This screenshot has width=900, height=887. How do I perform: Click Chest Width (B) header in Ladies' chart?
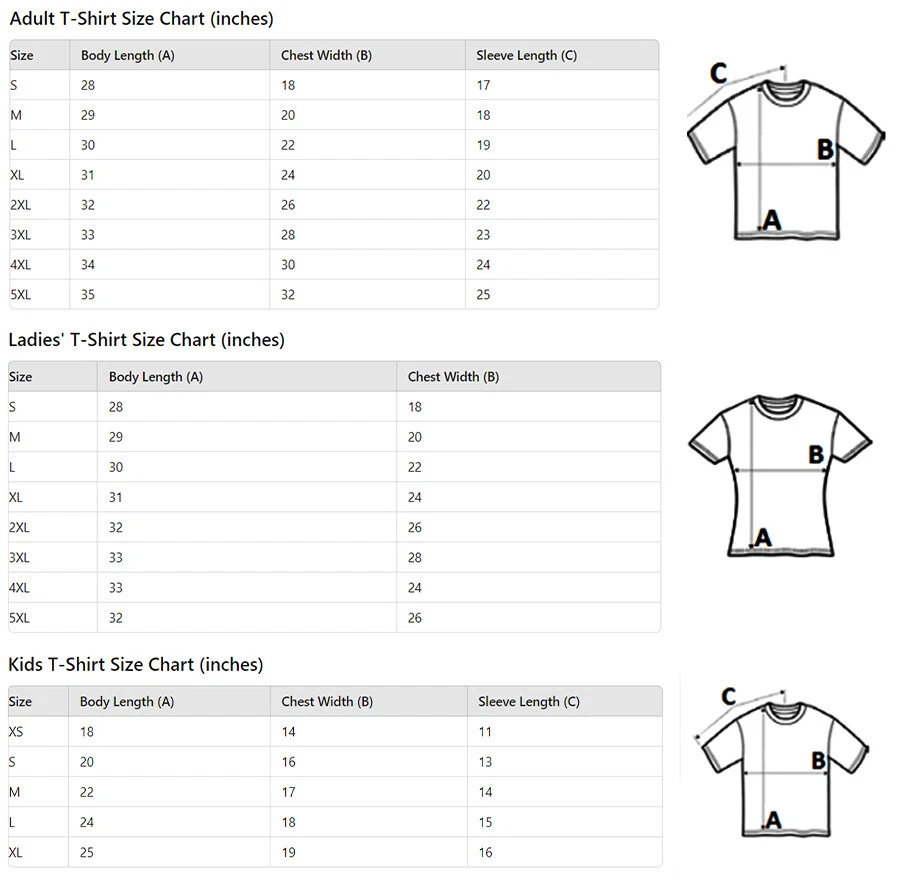pos(453,377)
